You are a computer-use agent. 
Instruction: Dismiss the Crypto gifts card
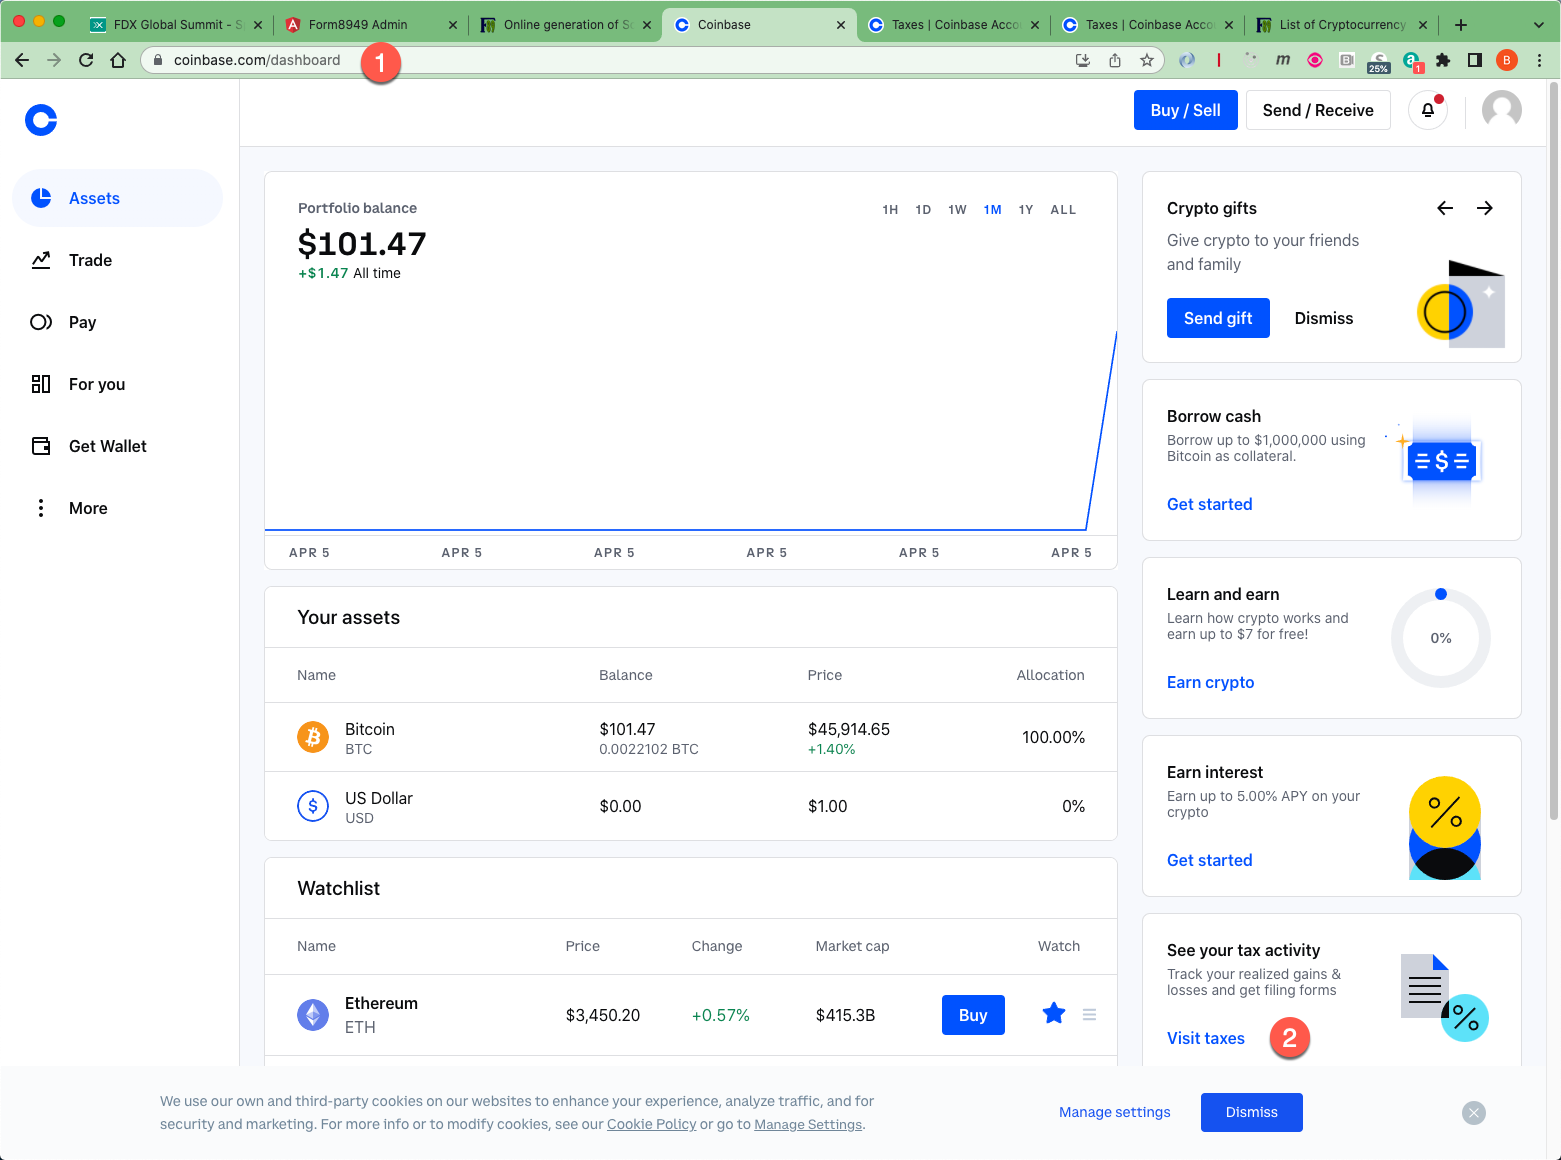(1323, 318)
